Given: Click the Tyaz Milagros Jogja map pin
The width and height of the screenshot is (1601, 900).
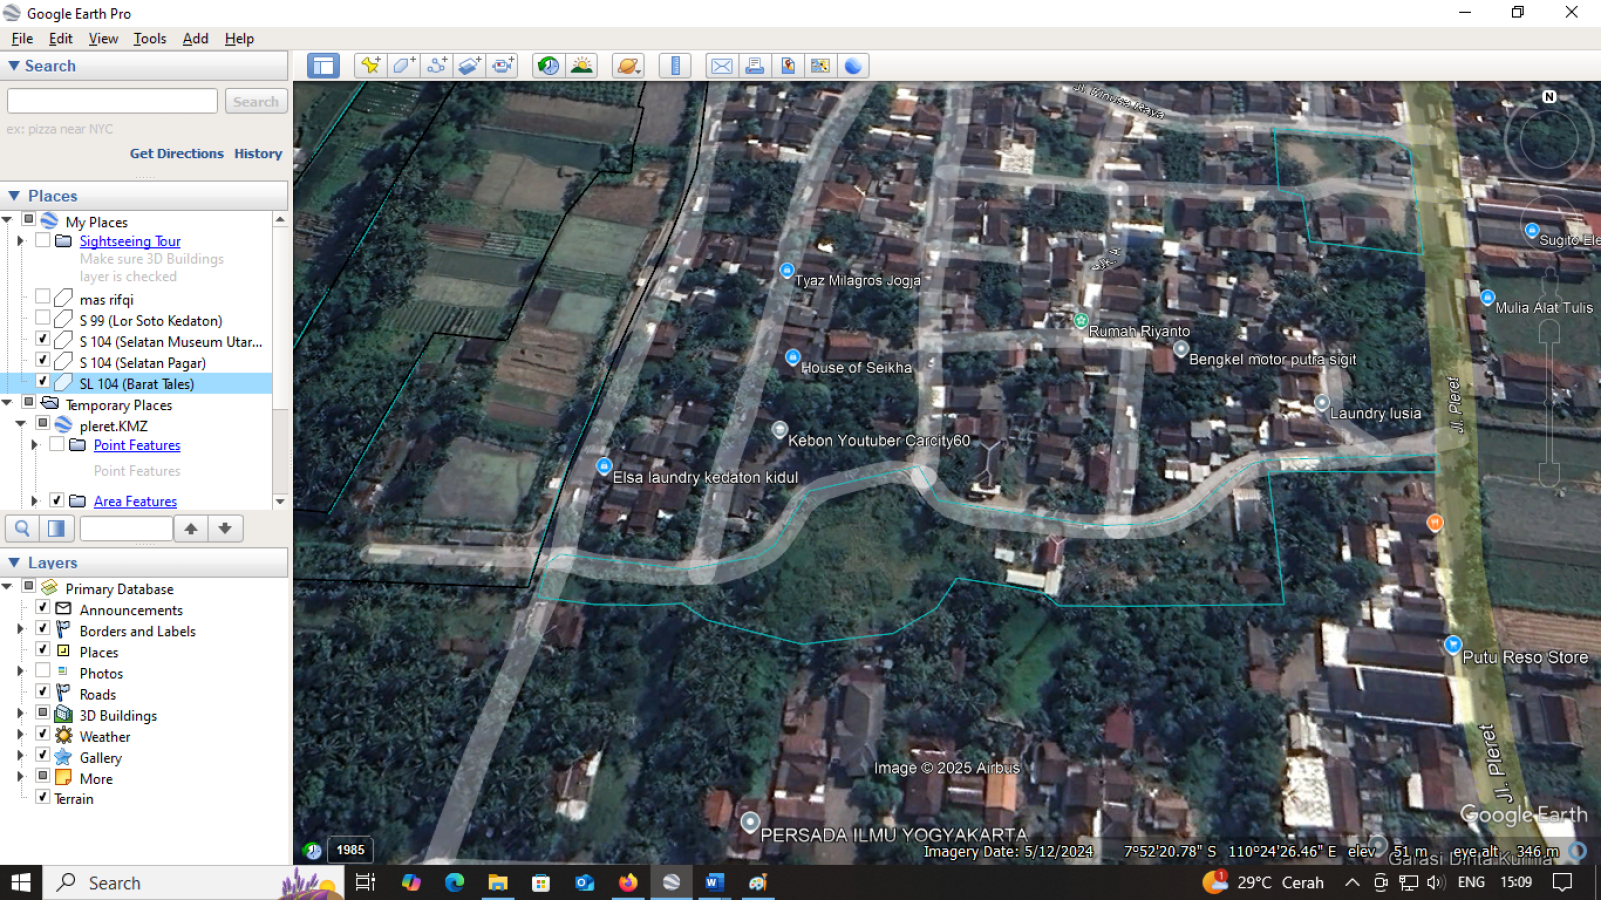Looking at the screenshot, I should pyautogui.click(x=787, y=271).
